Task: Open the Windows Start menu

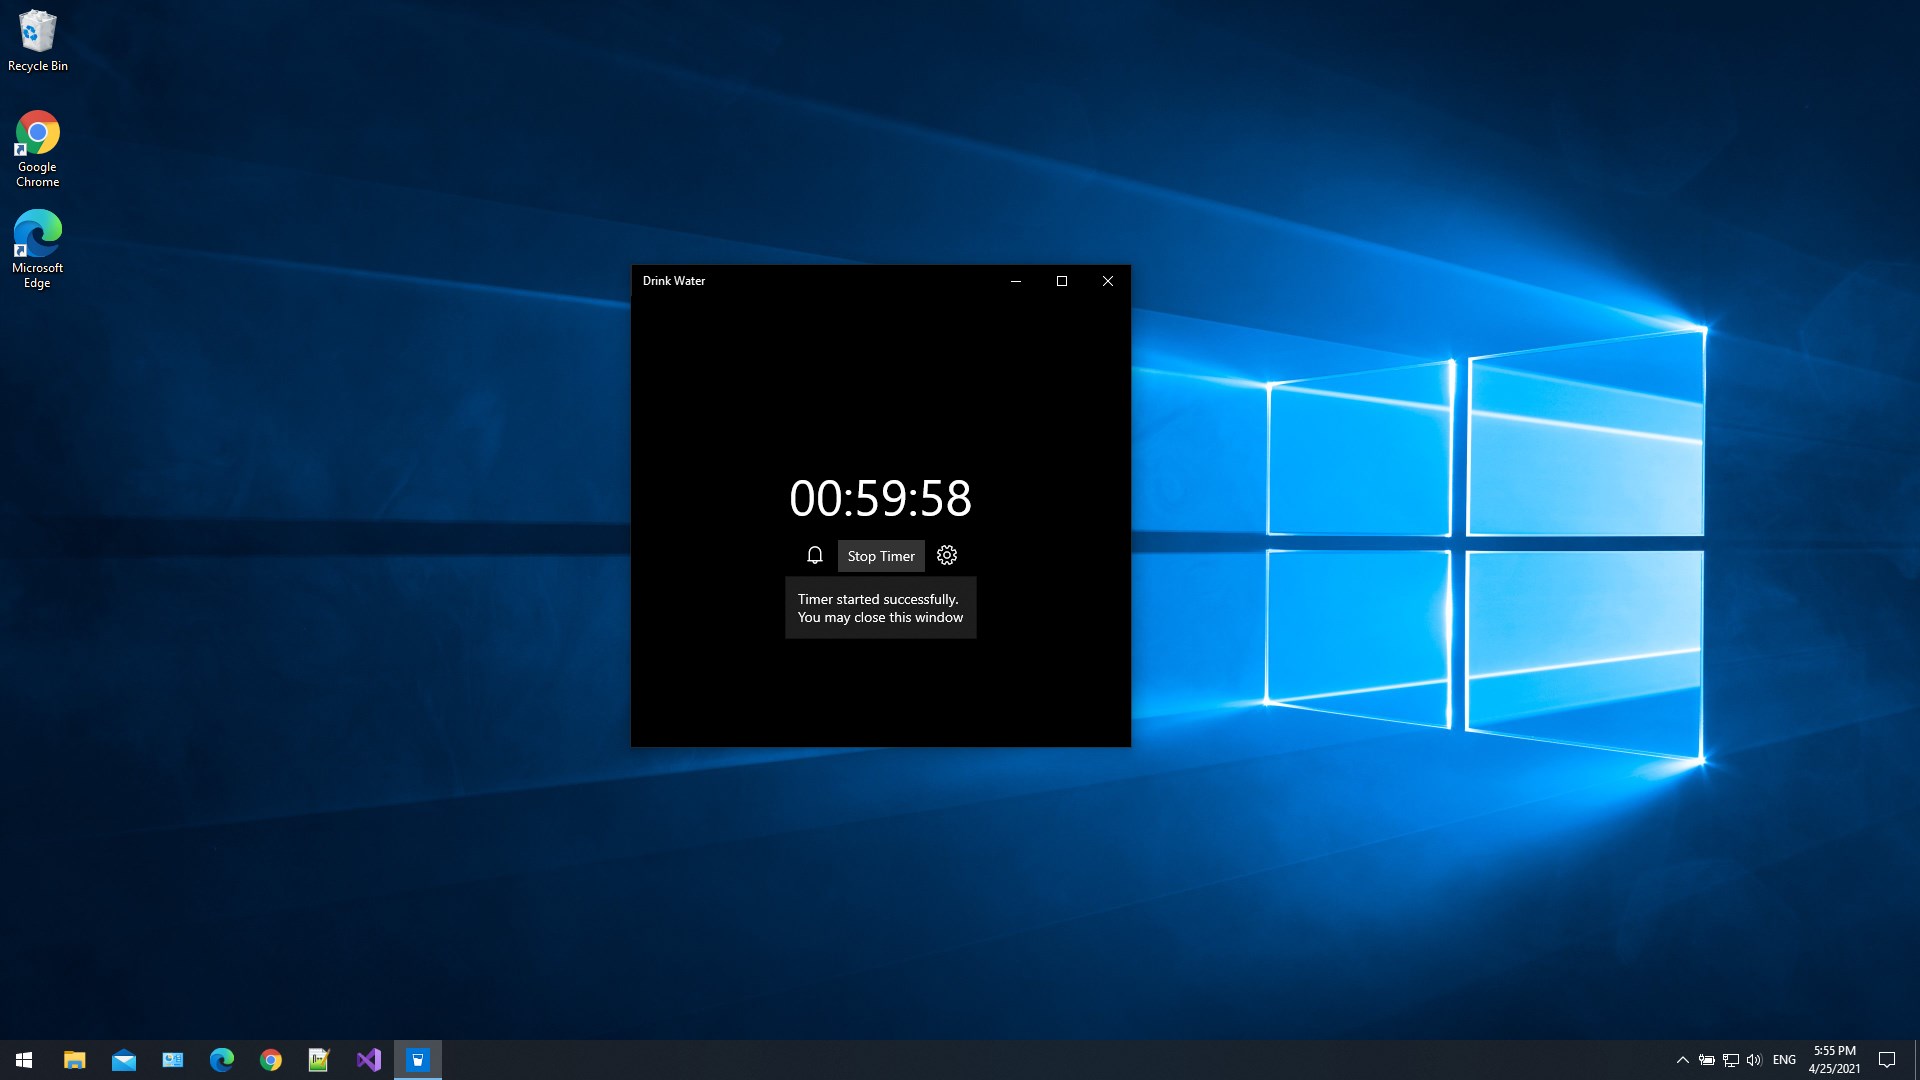Action: [x=24, y=1060]
